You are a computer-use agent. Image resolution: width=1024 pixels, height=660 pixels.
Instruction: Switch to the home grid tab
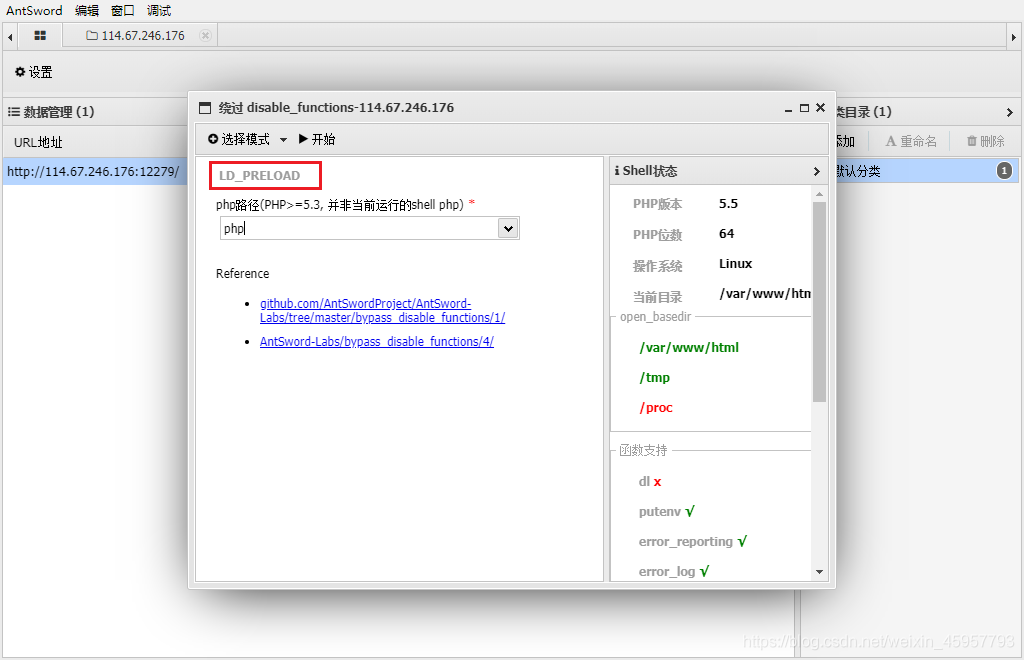(40, 35)
